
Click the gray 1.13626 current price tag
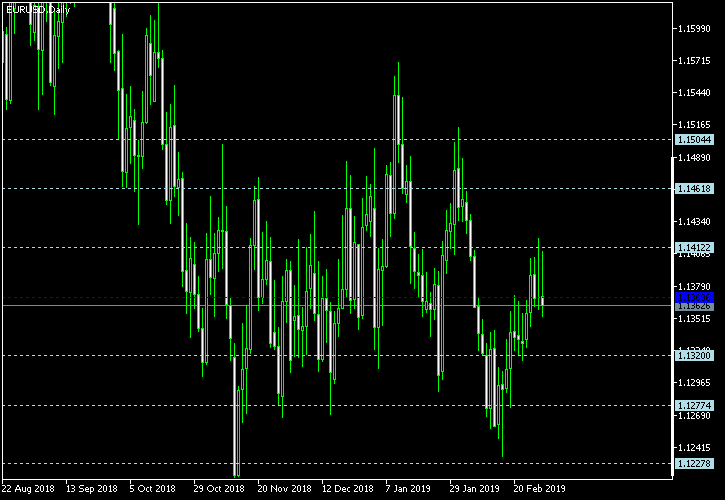coord(694,306)
